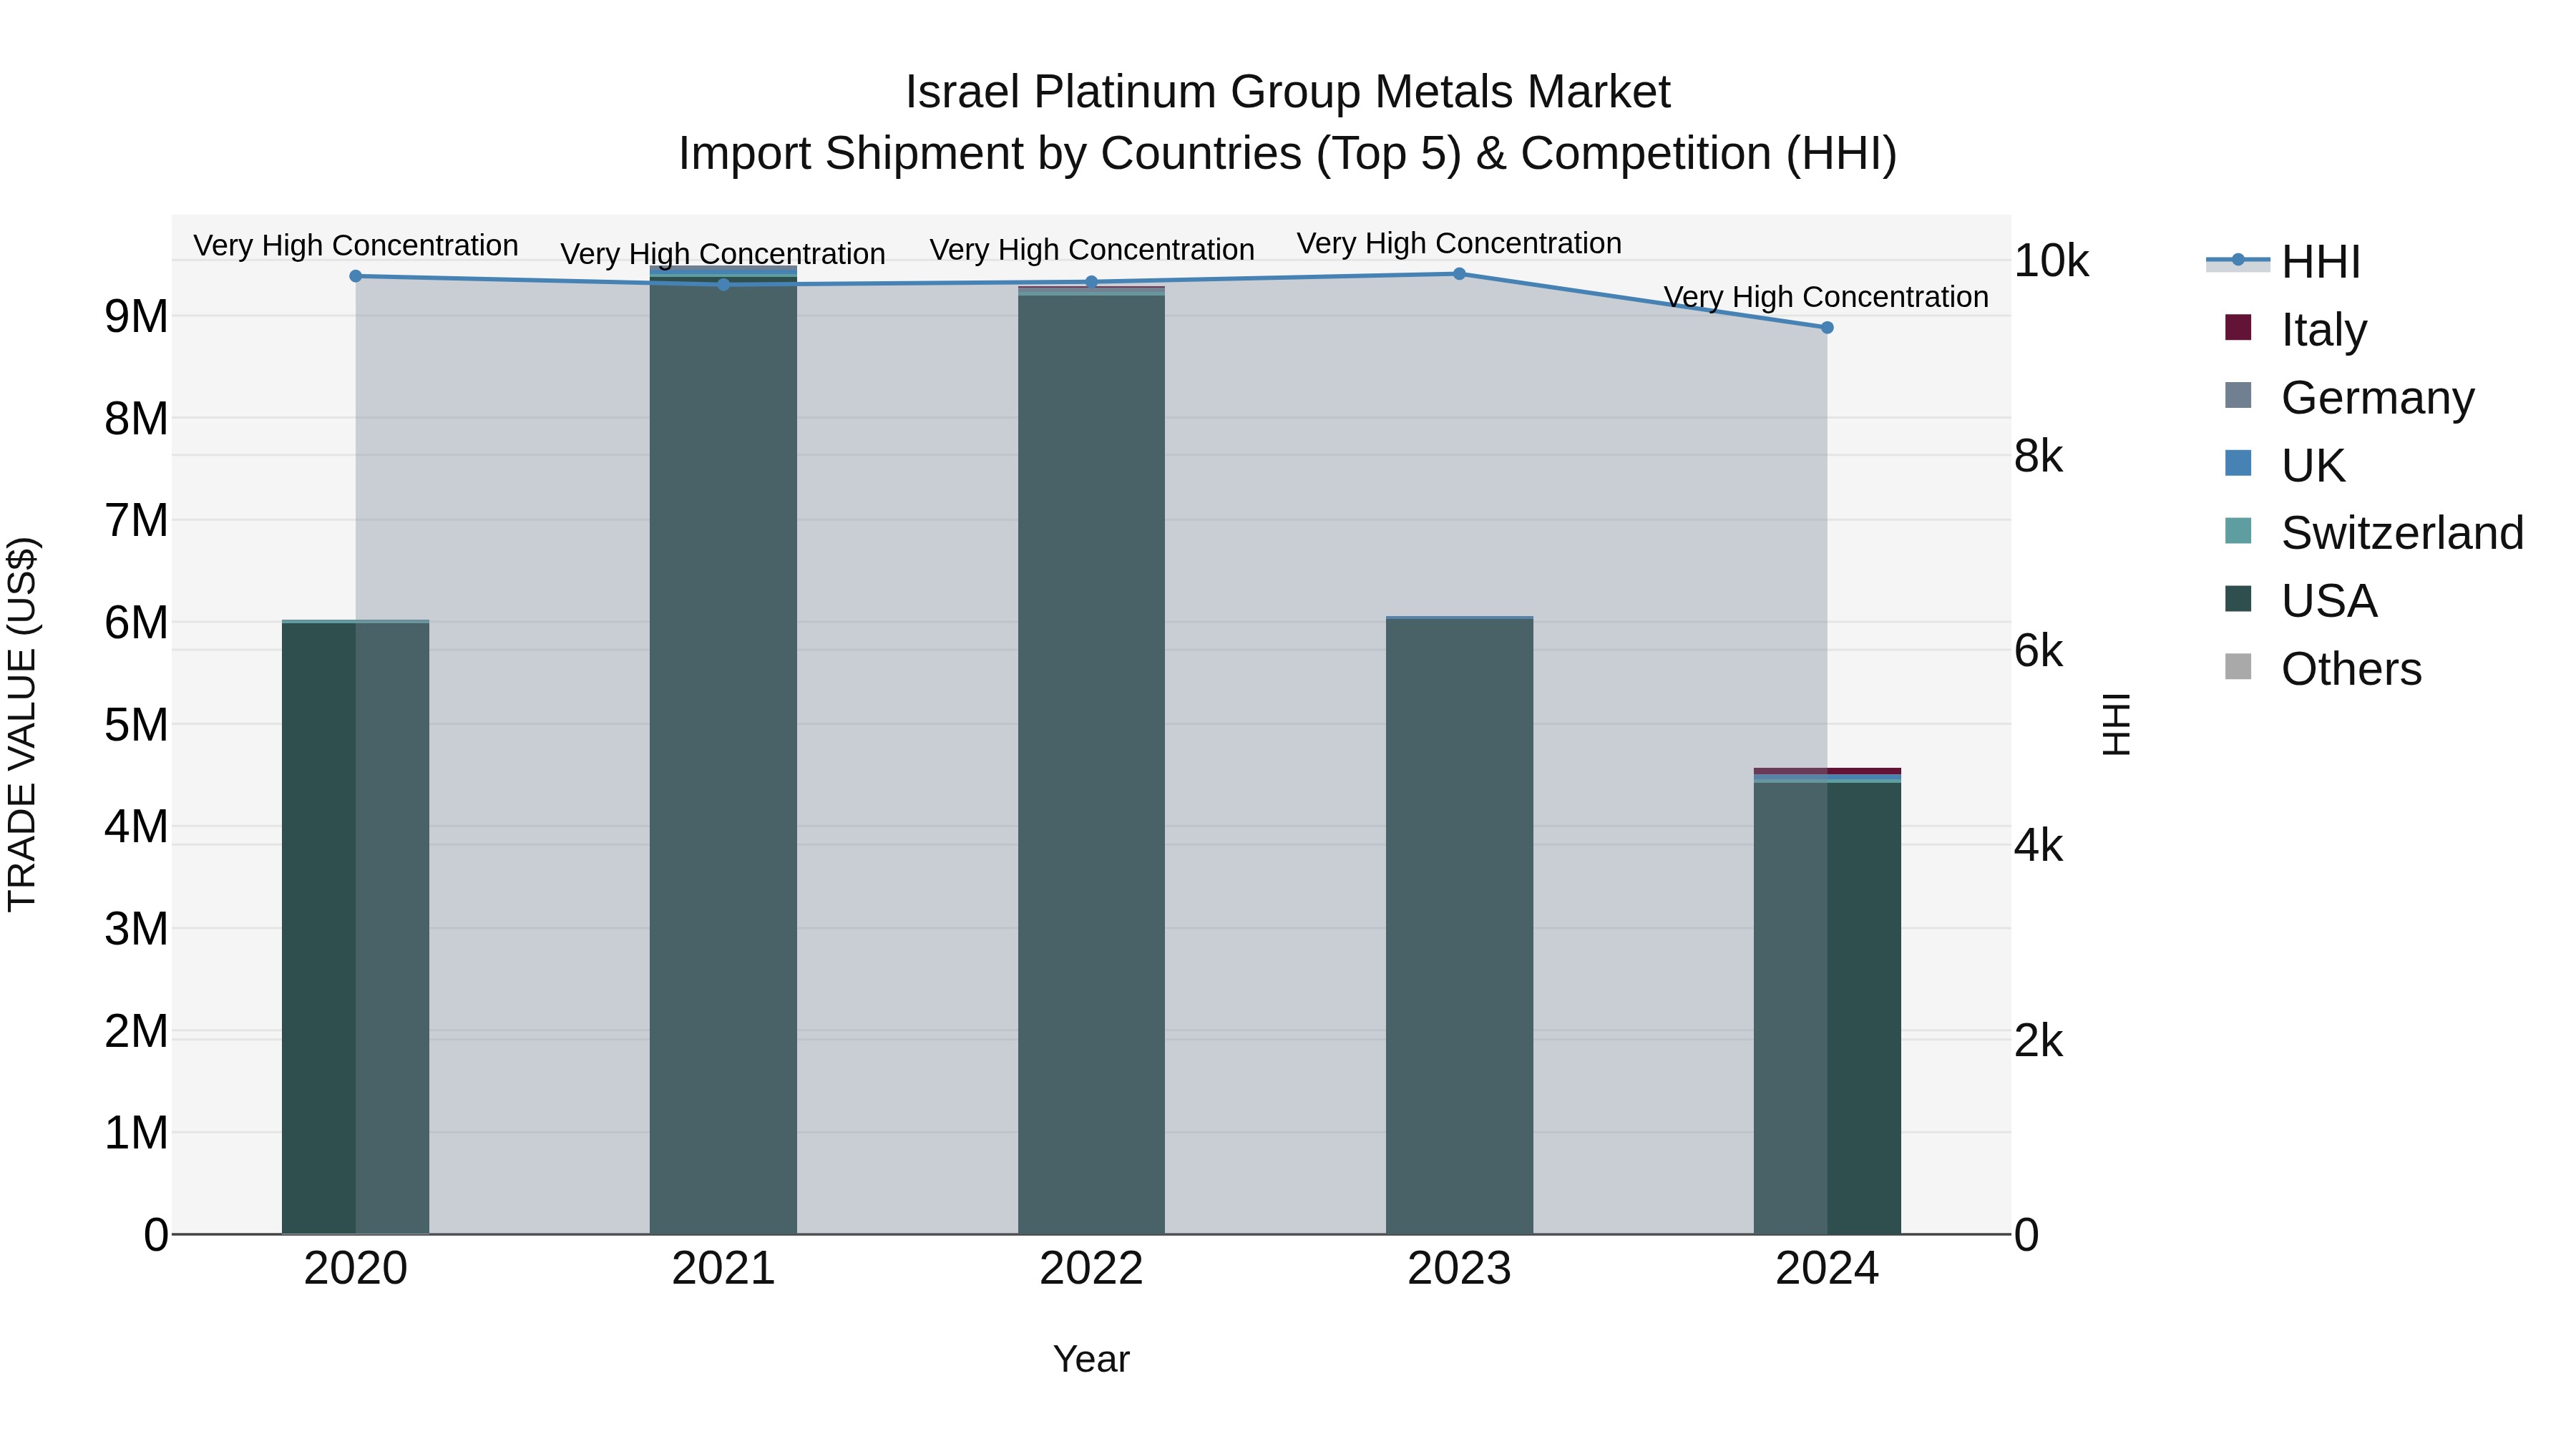Select the 2023 HHI data point

pos(1459,273)
